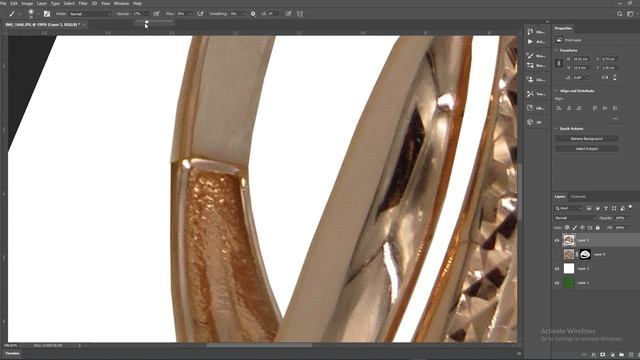Viewport: 640px width, 360px height.
Task: Click flip horizontal in Transform section
Action: coord(605,77)
